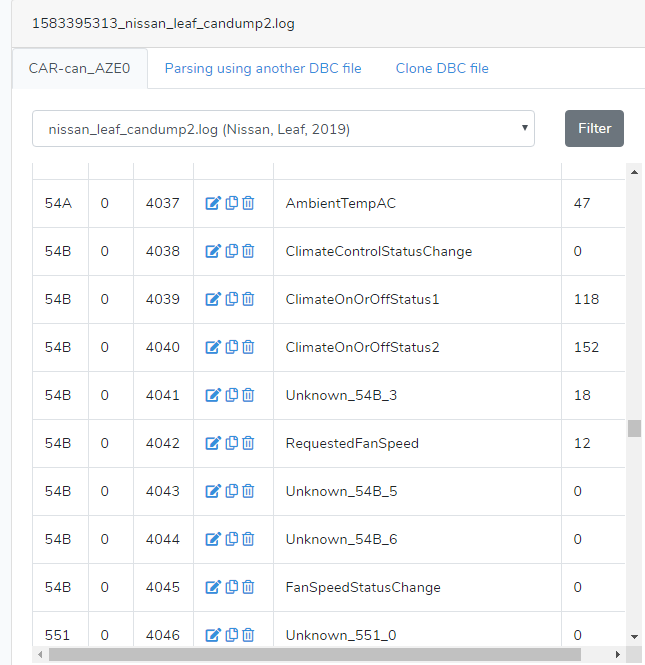Image resolution: width=645 pixels, height=665 pixels.
Task: Select the FanSpeedStatusChange signal name
Action: coord(363,587)
